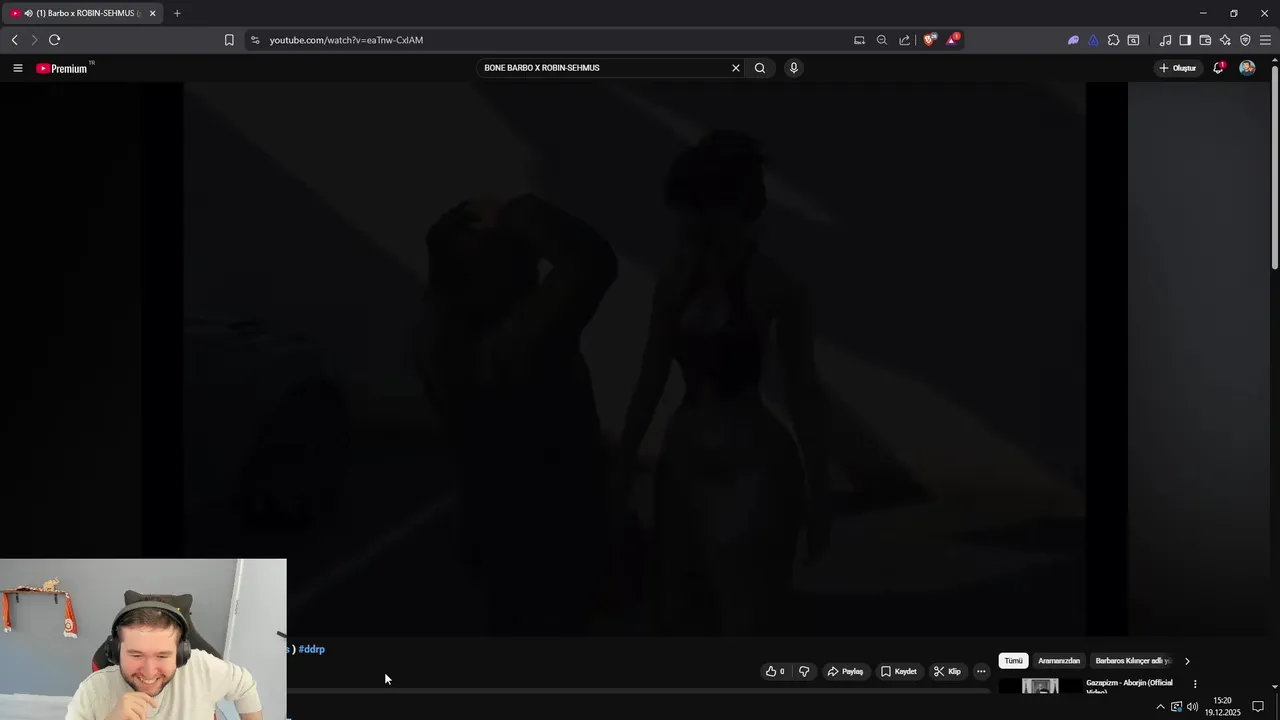Open Brave Rewards triangle icon
This screenshot has width=1280, height=720.
click(953, 40)
